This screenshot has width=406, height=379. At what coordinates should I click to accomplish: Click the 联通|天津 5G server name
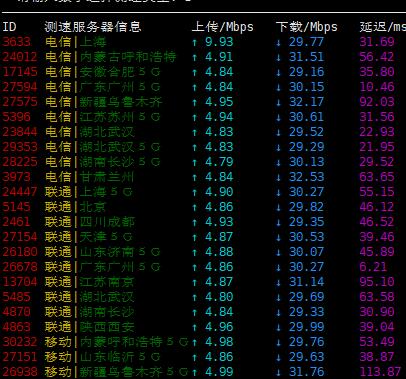(89, 237)
